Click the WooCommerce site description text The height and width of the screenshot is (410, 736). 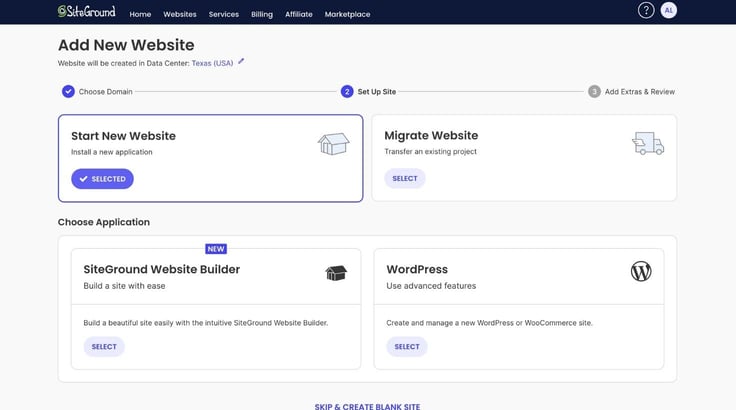[489, 323]
